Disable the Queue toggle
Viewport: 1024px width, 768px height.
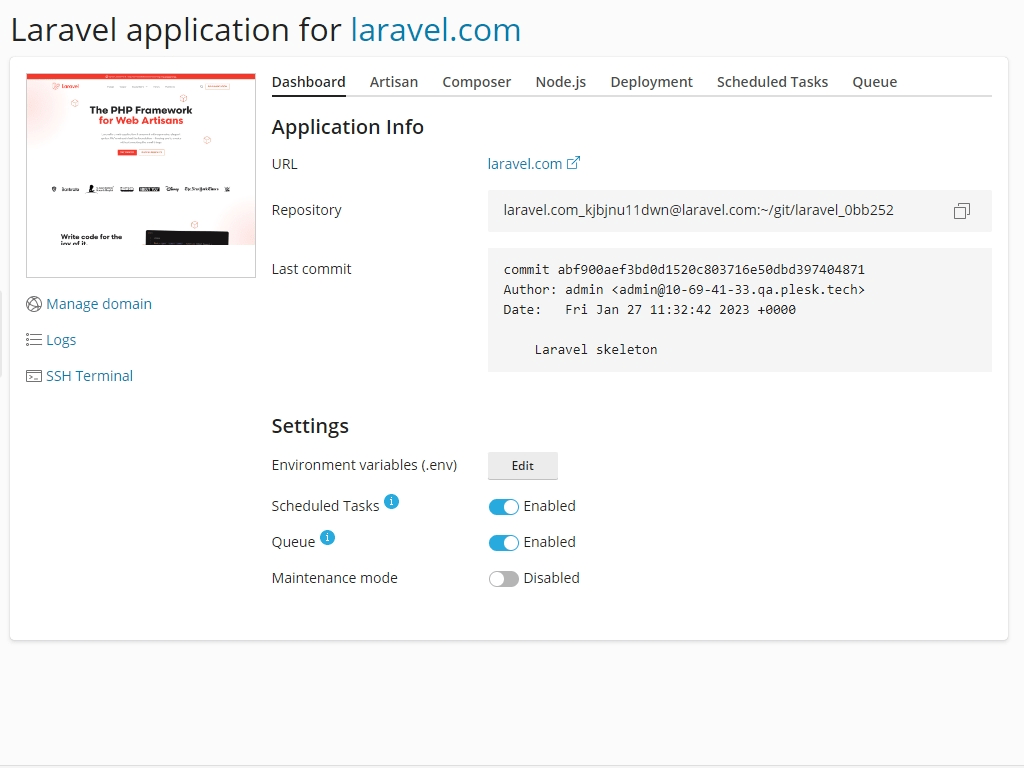(x=504, y=542)
